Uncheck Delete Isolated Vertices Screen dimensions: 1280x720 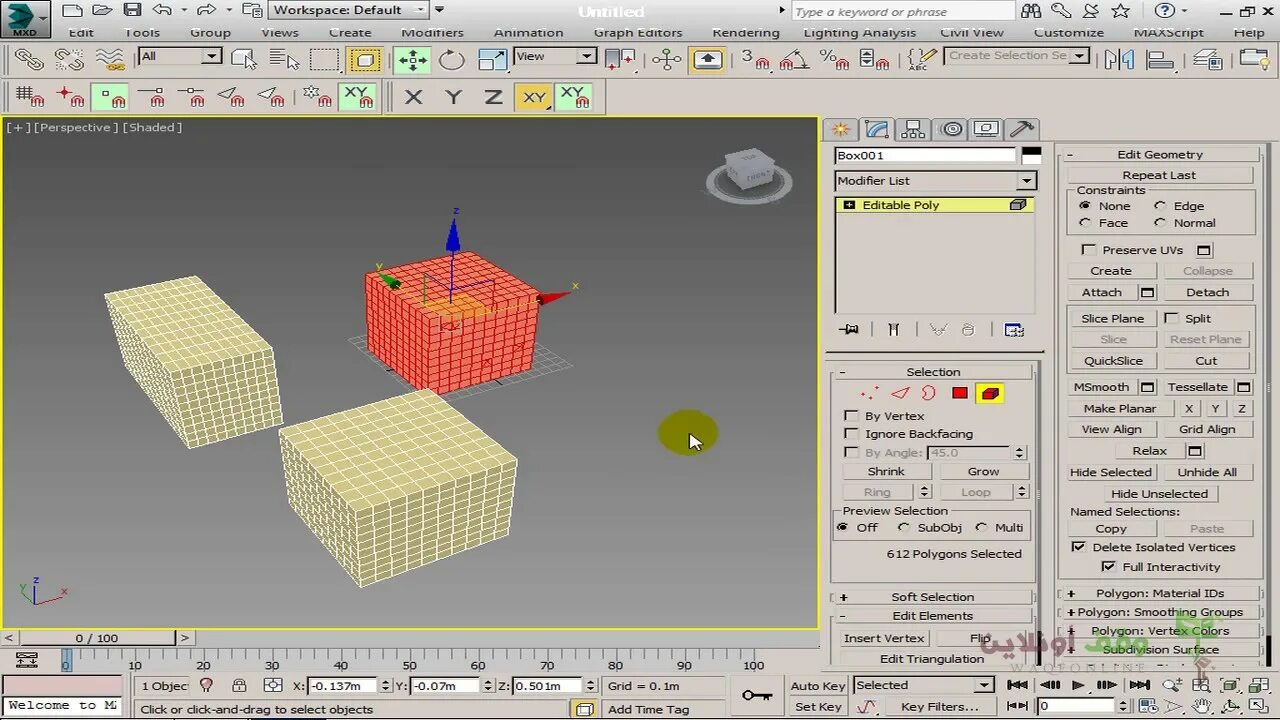coord(1078,547)
